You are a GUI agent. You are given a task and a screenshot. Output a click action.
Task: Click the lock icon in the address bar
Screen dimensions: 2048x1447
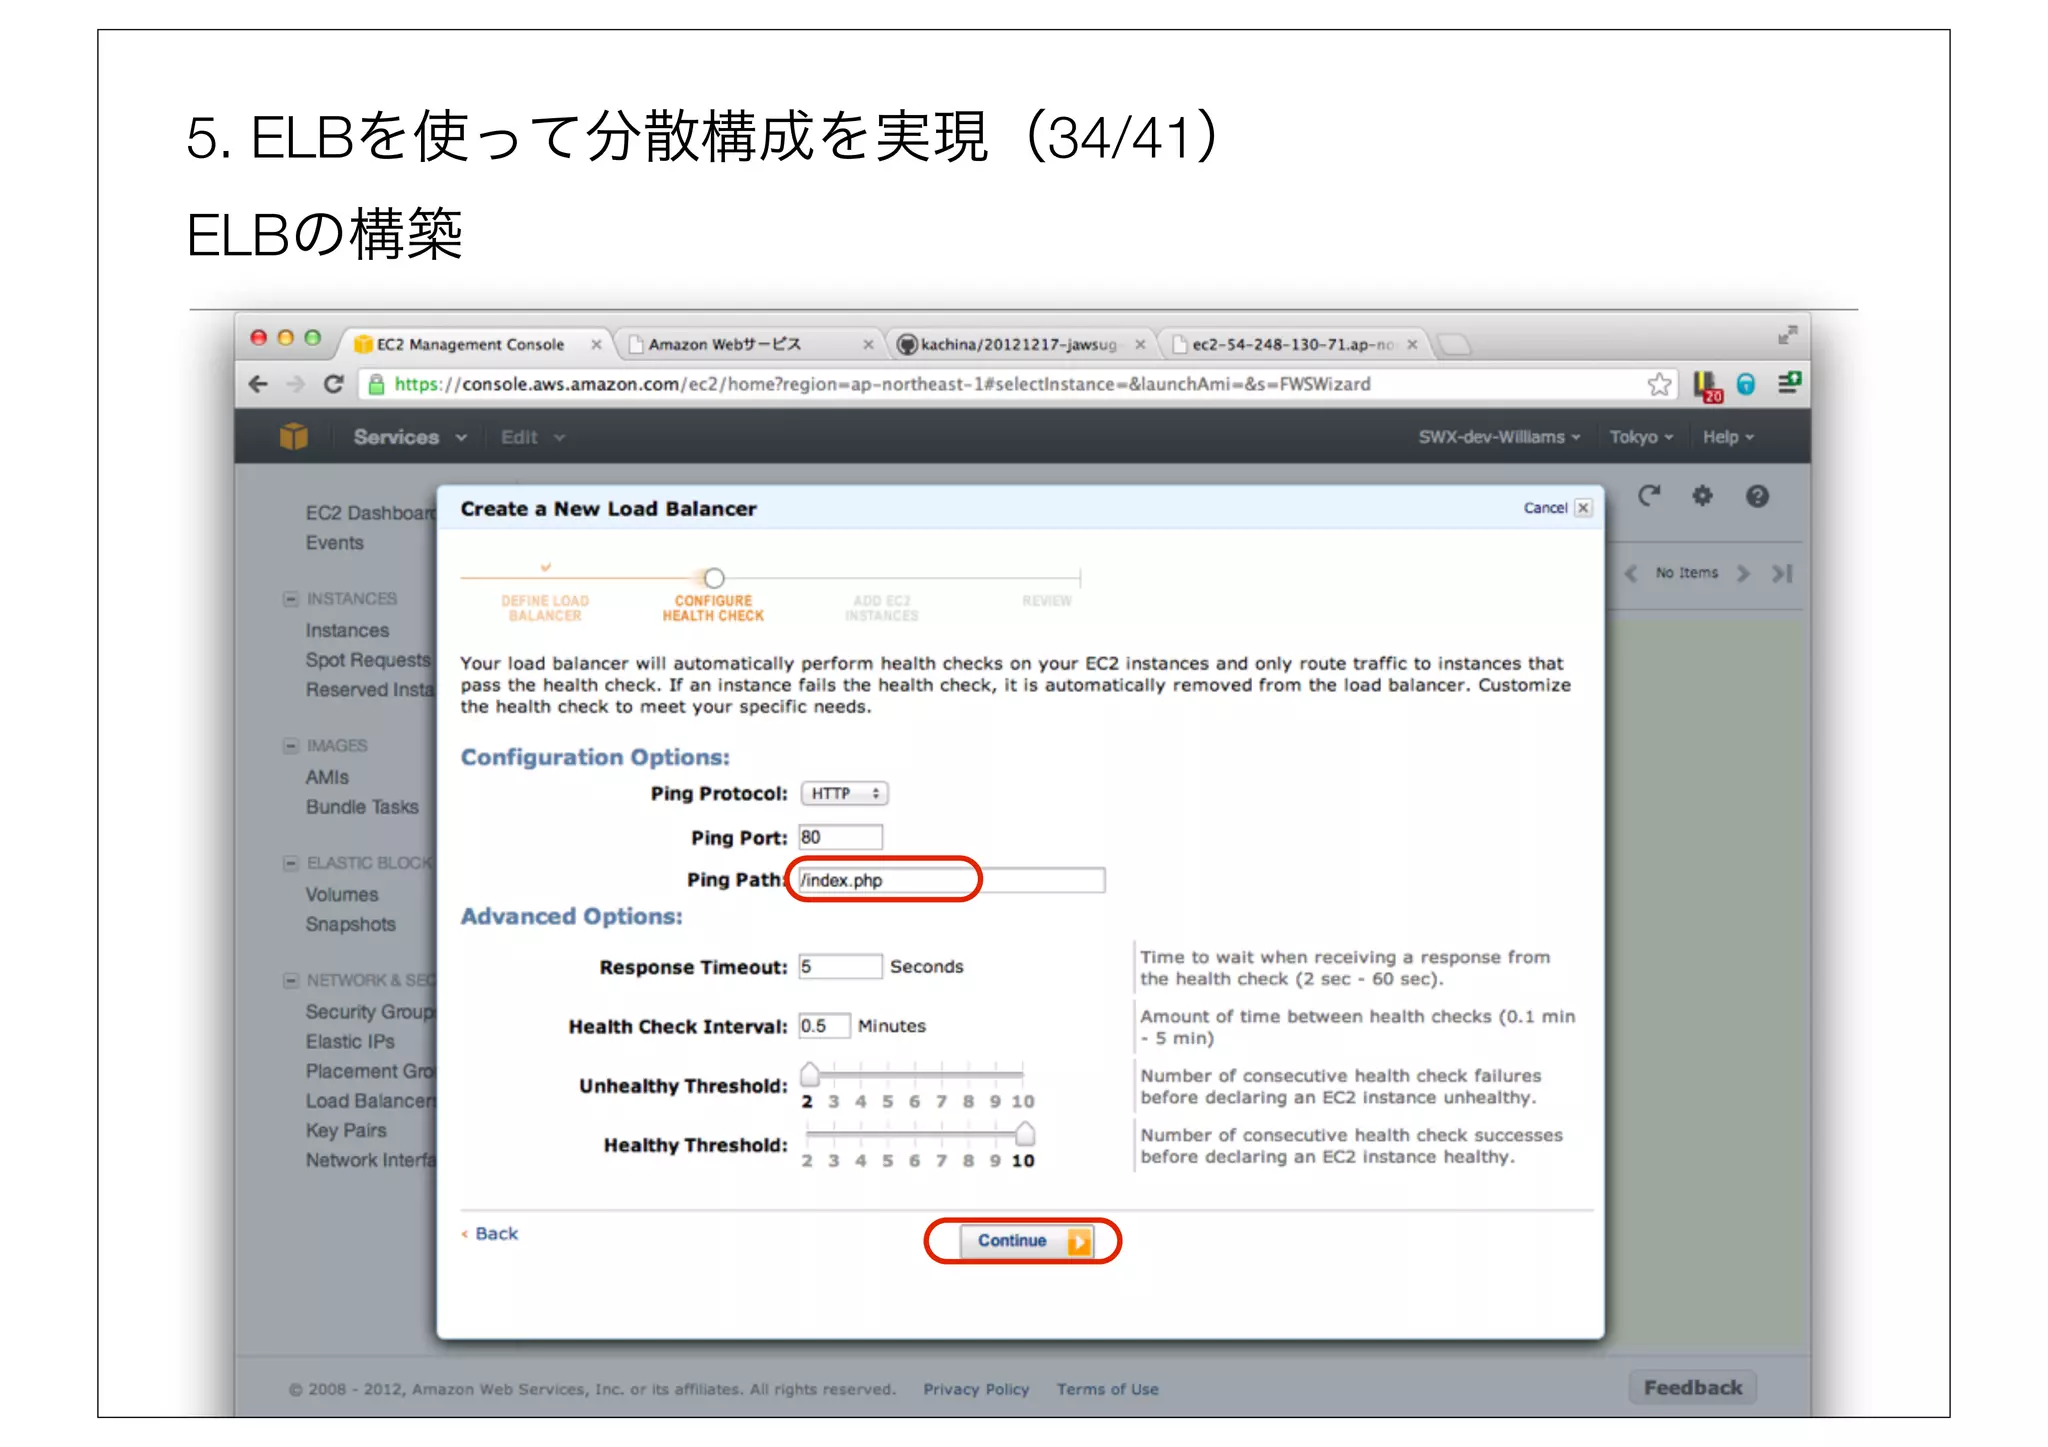pos(376,384)
